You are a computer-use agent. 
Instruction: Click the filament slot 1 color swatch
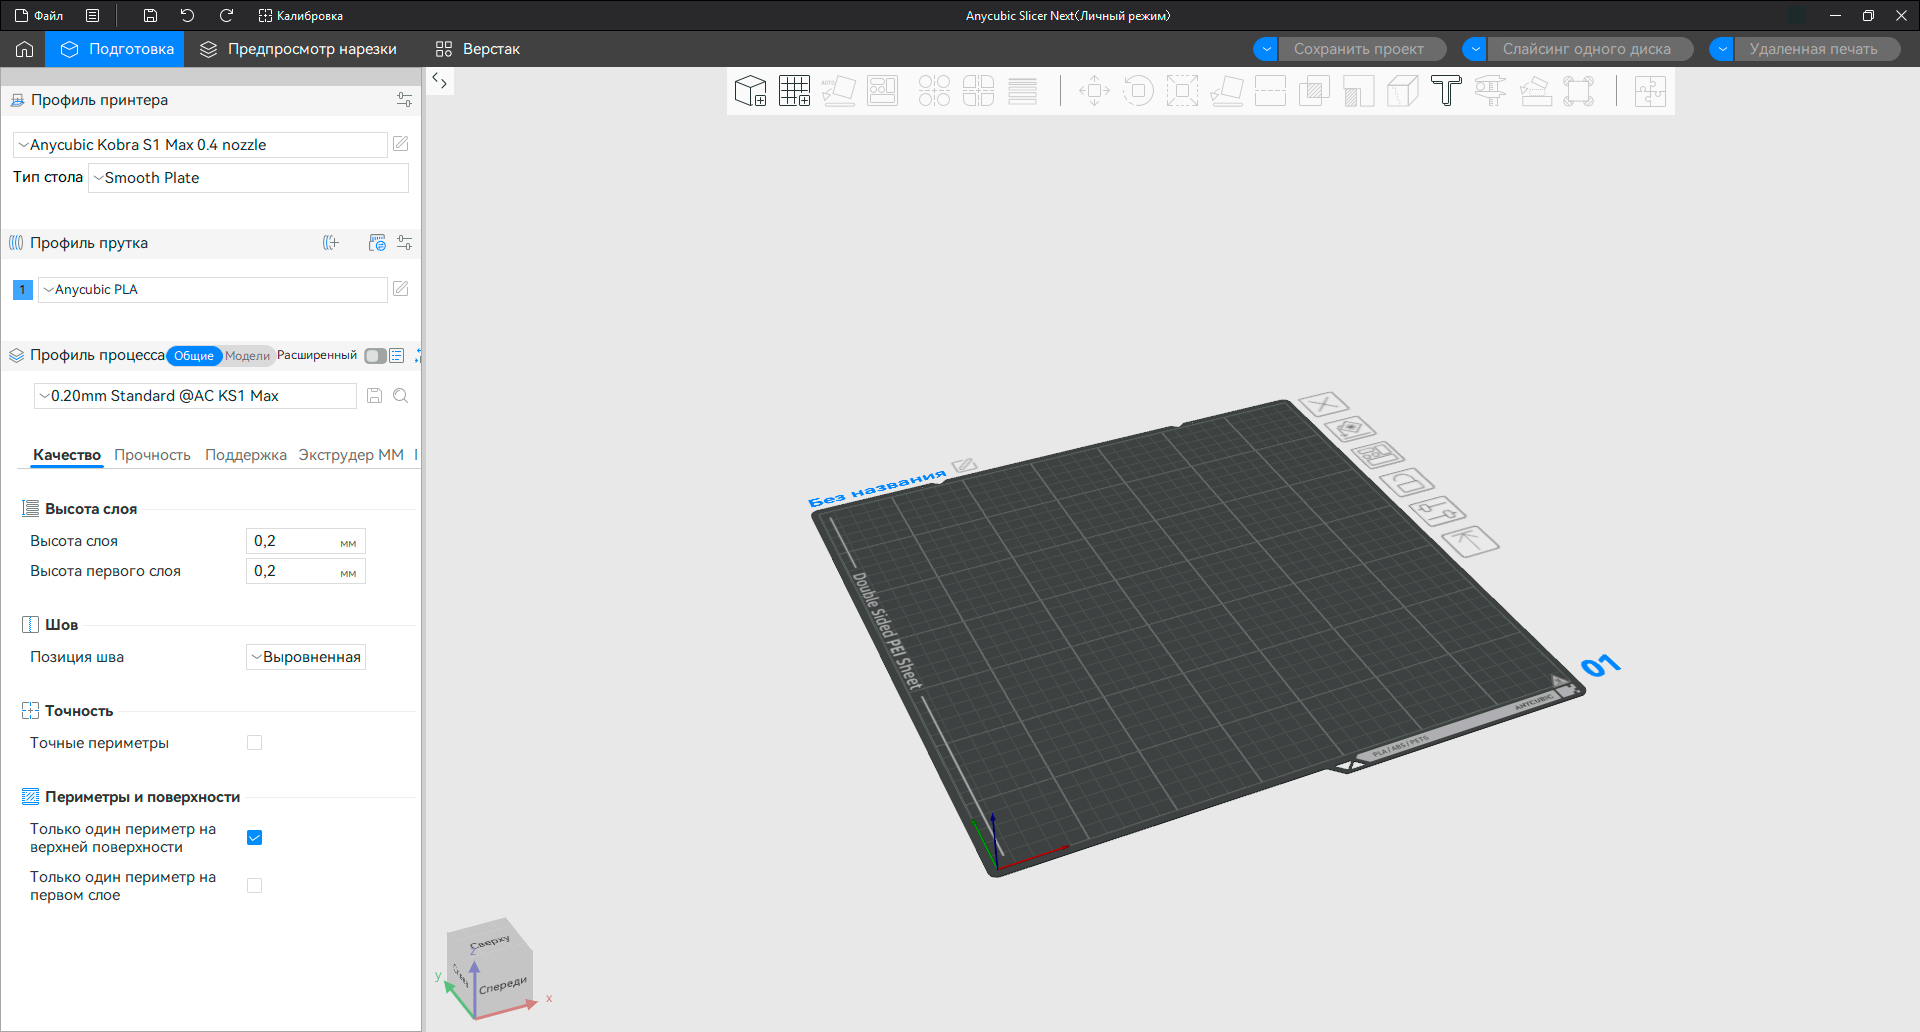point(22,290)
